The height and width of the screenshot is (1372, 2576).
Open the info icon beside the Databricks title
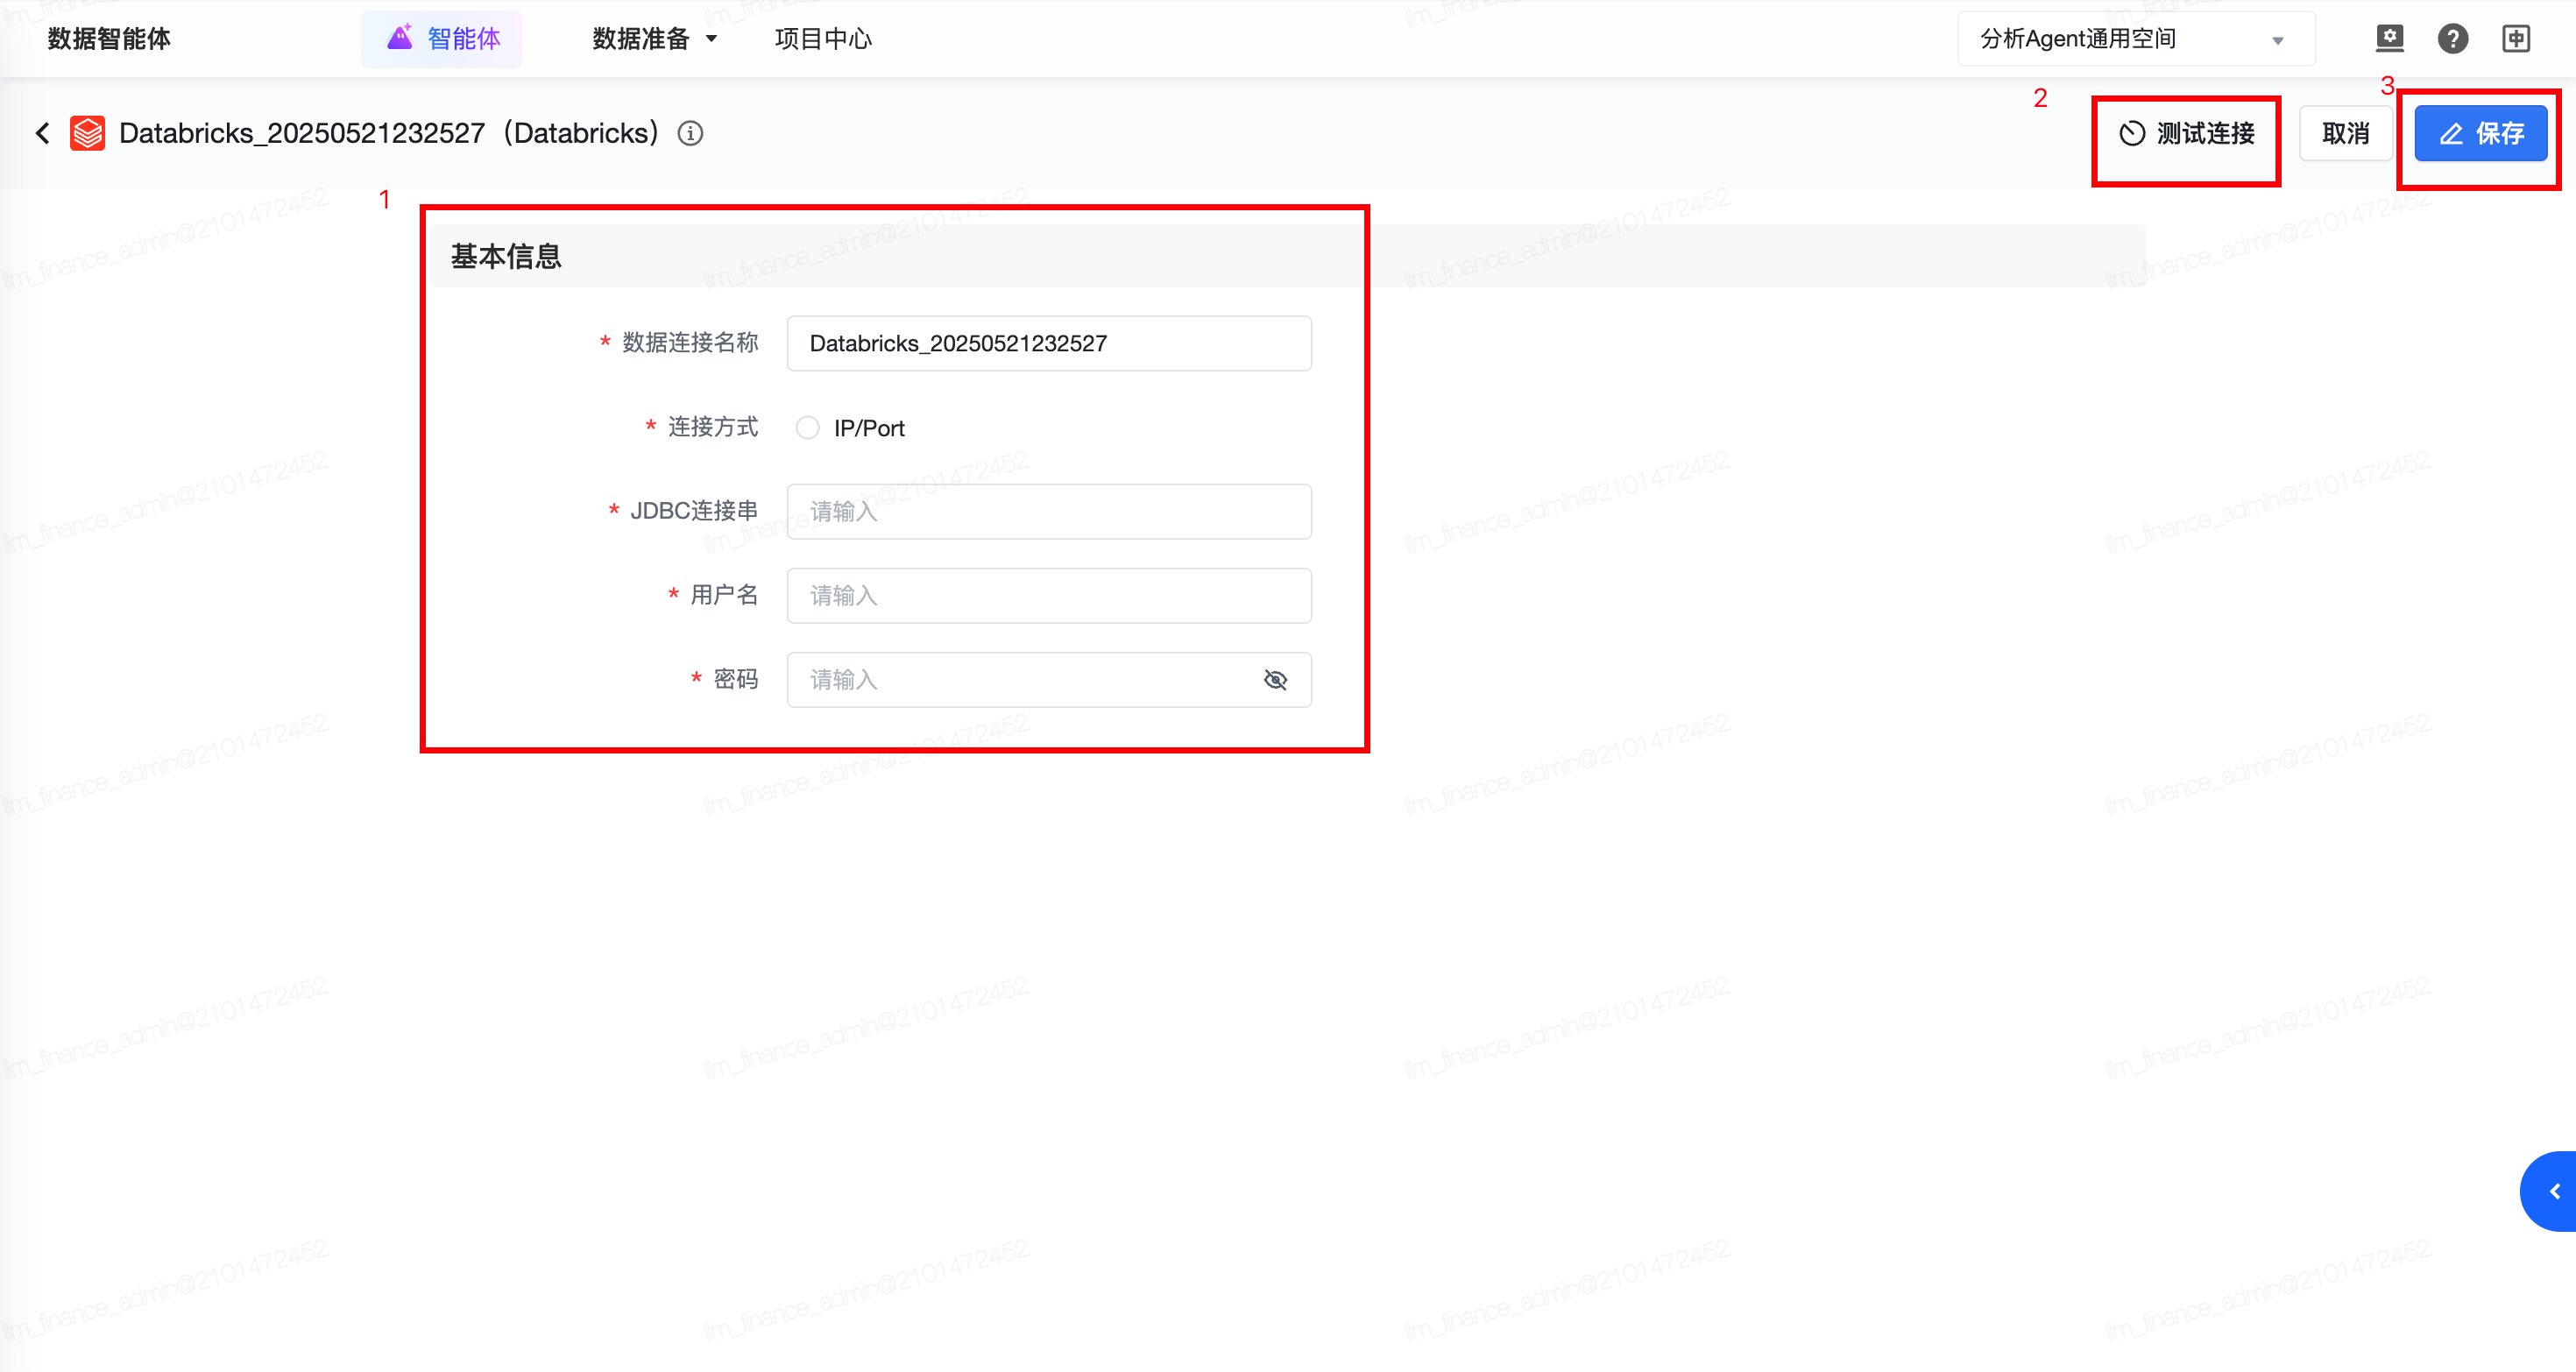690,133
